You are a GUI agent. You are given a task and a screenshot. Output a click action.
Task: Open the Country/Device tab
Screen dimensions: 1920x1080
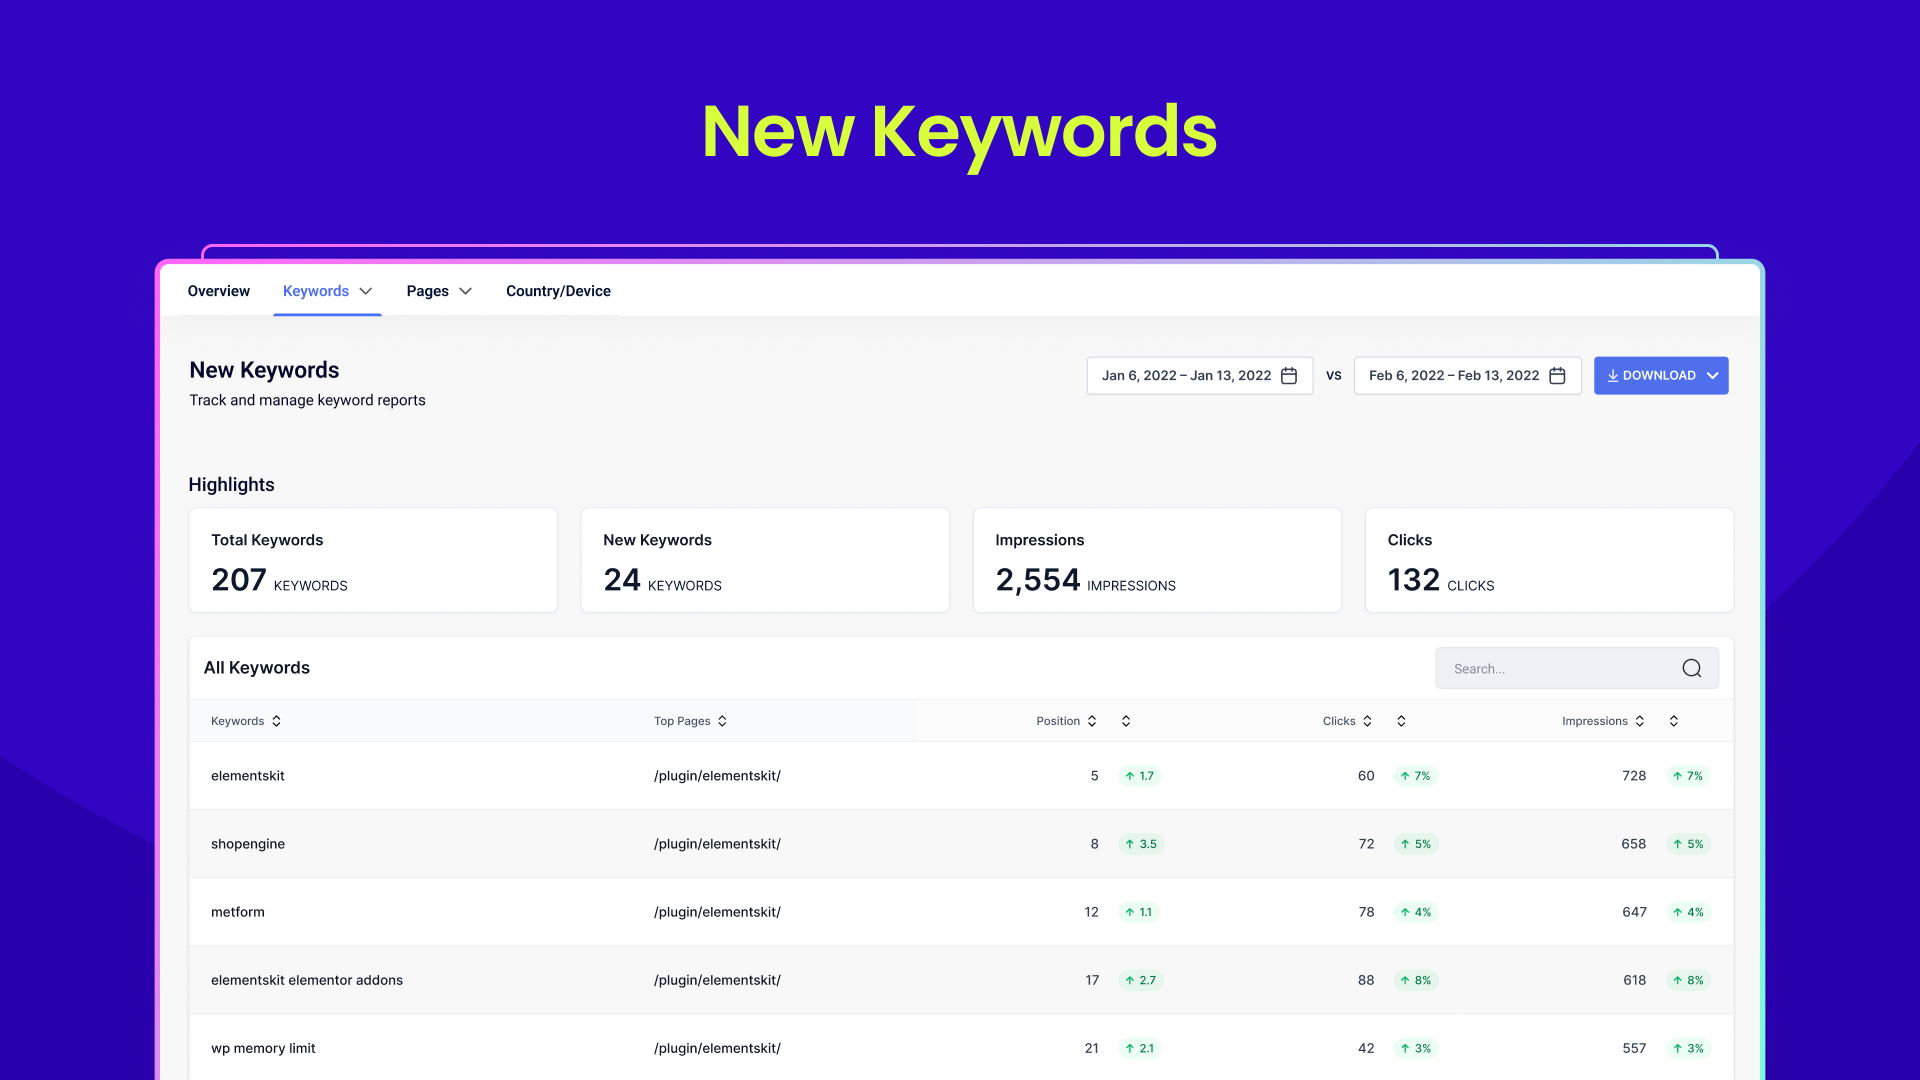[x=558, y=291]
